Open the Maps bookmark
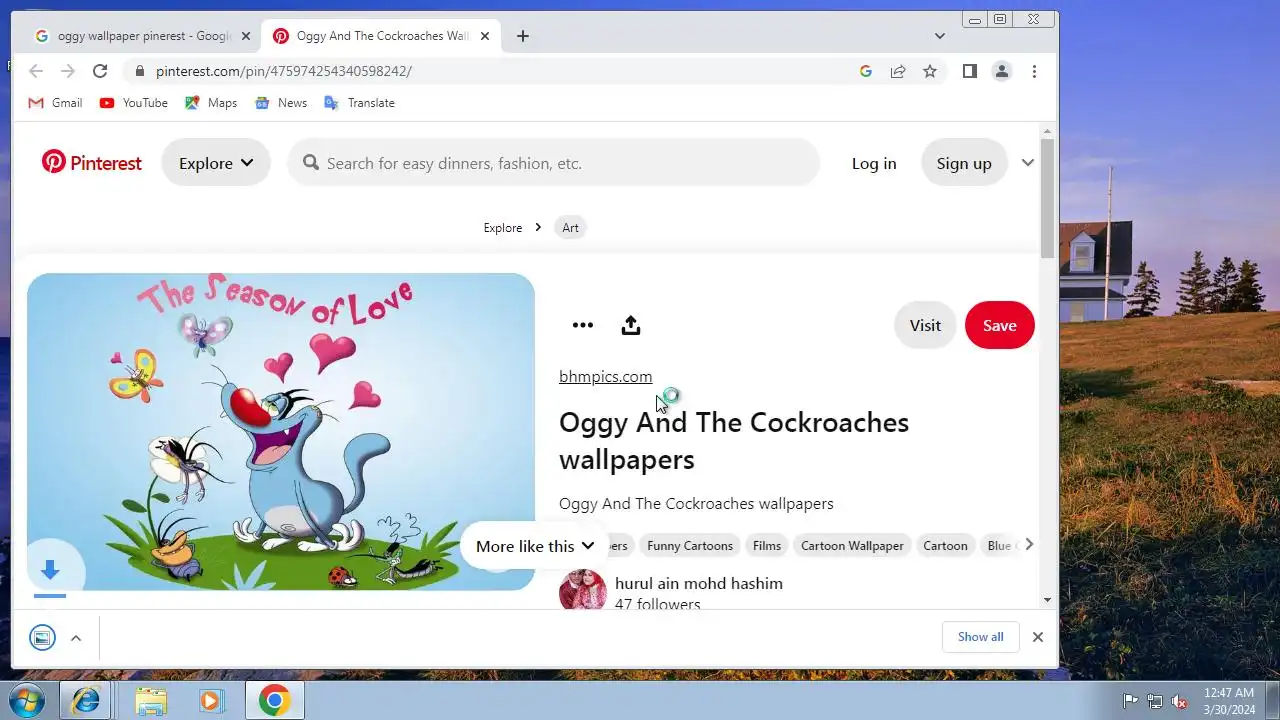Screen dimensions: 1280x720 tap(211, 103)
